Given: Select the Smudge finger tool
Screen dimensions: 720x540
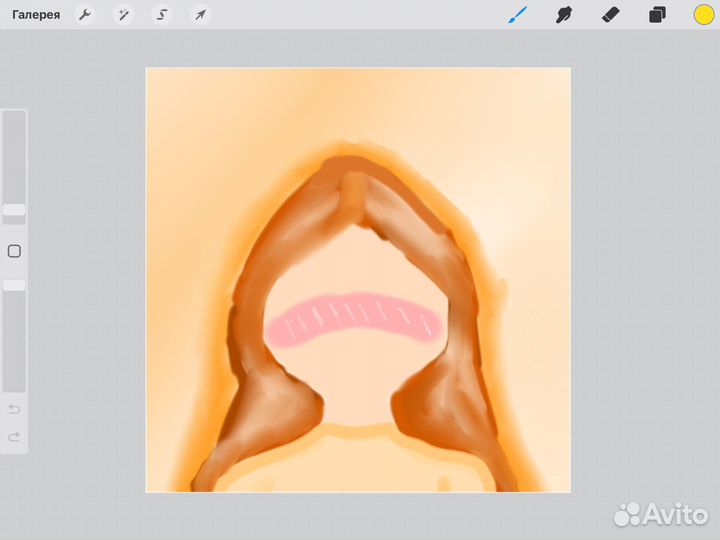Looking at the screenshot, I should 564,15.
